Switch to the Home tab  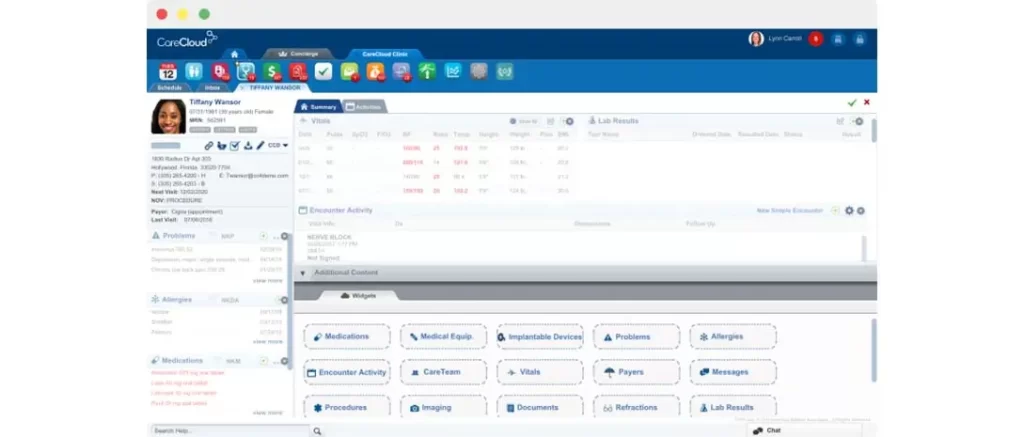[234, 54]
